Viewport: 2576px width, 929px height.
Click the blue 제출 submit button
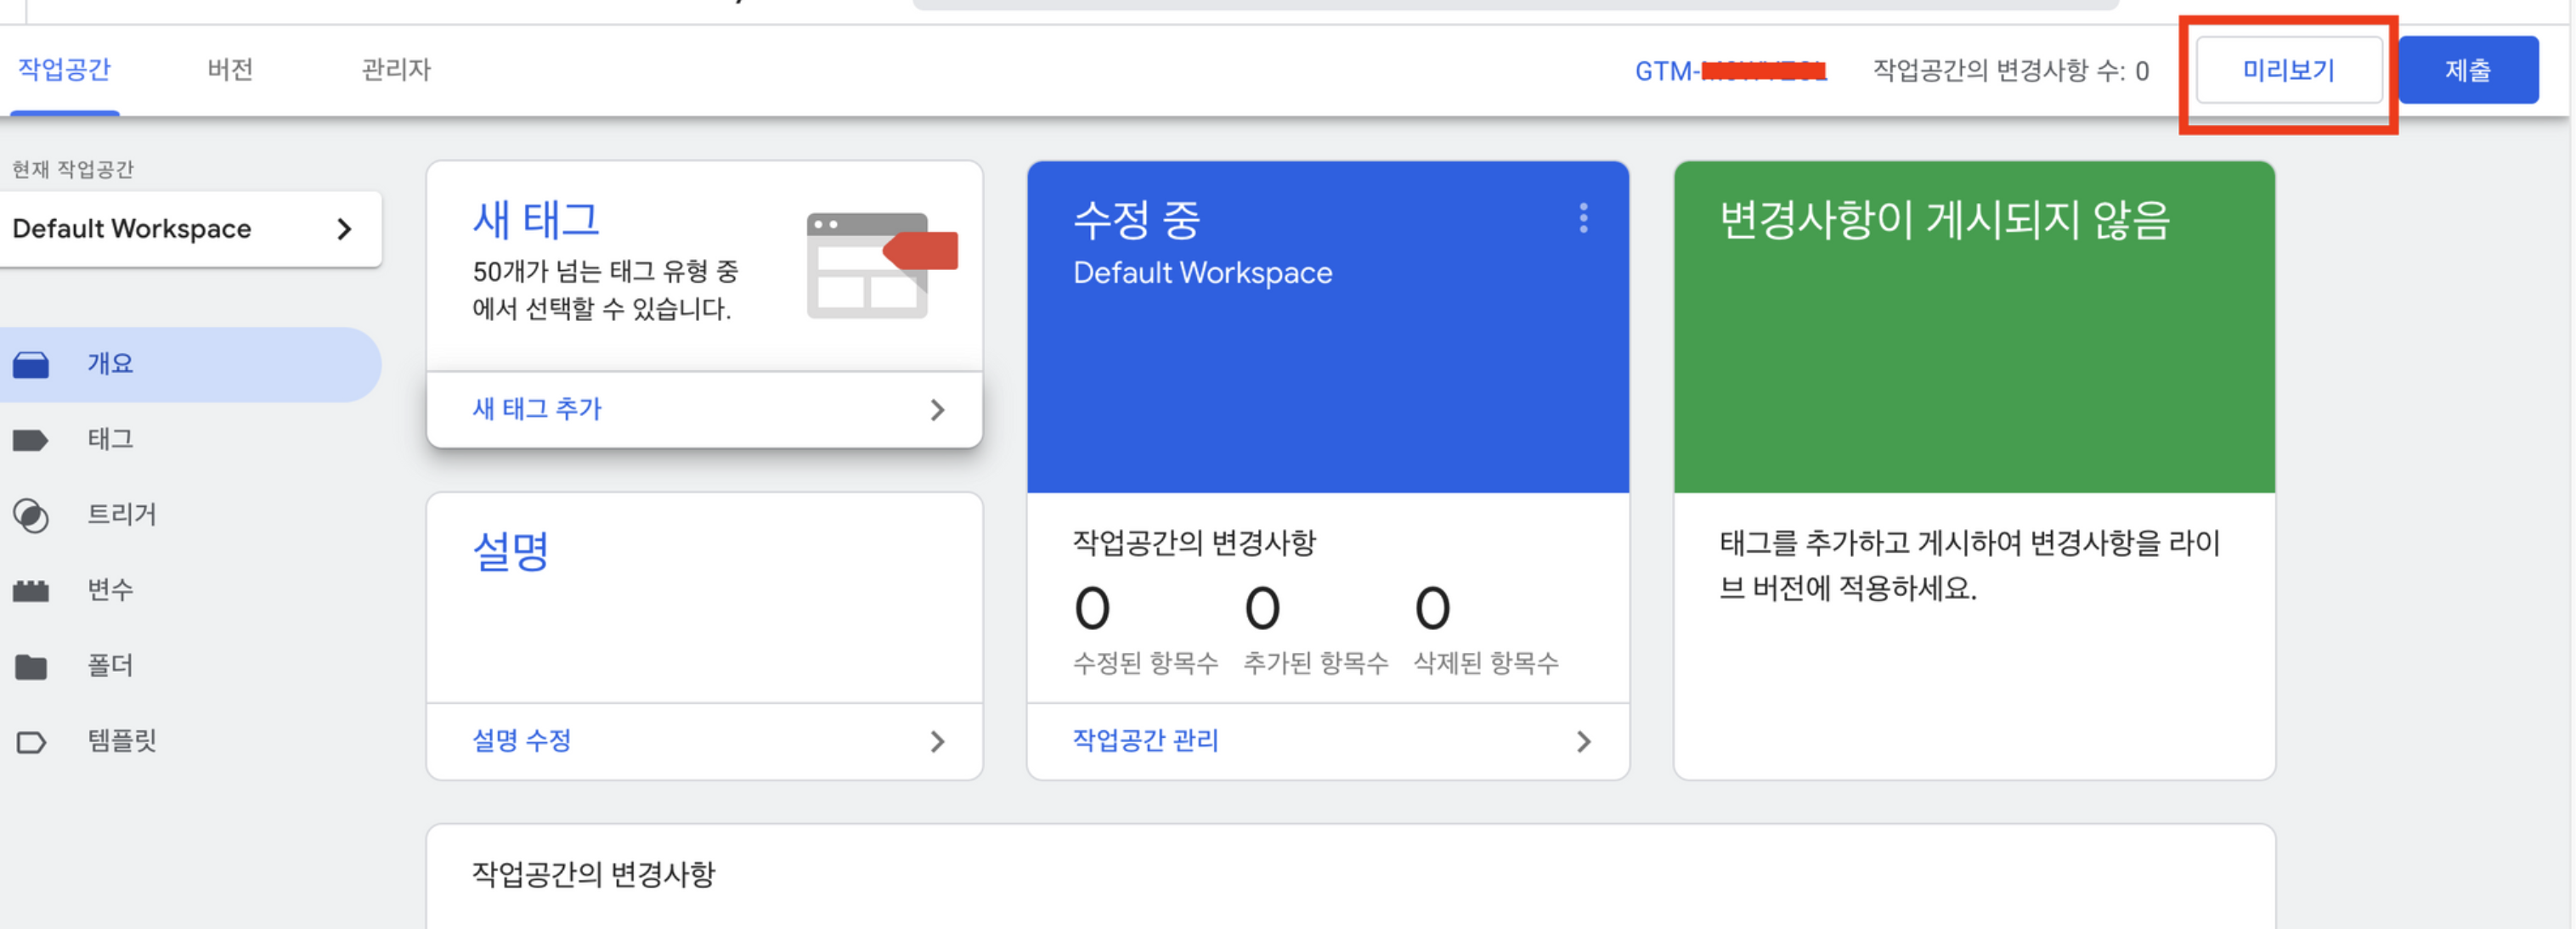[x=2467, y=70]
